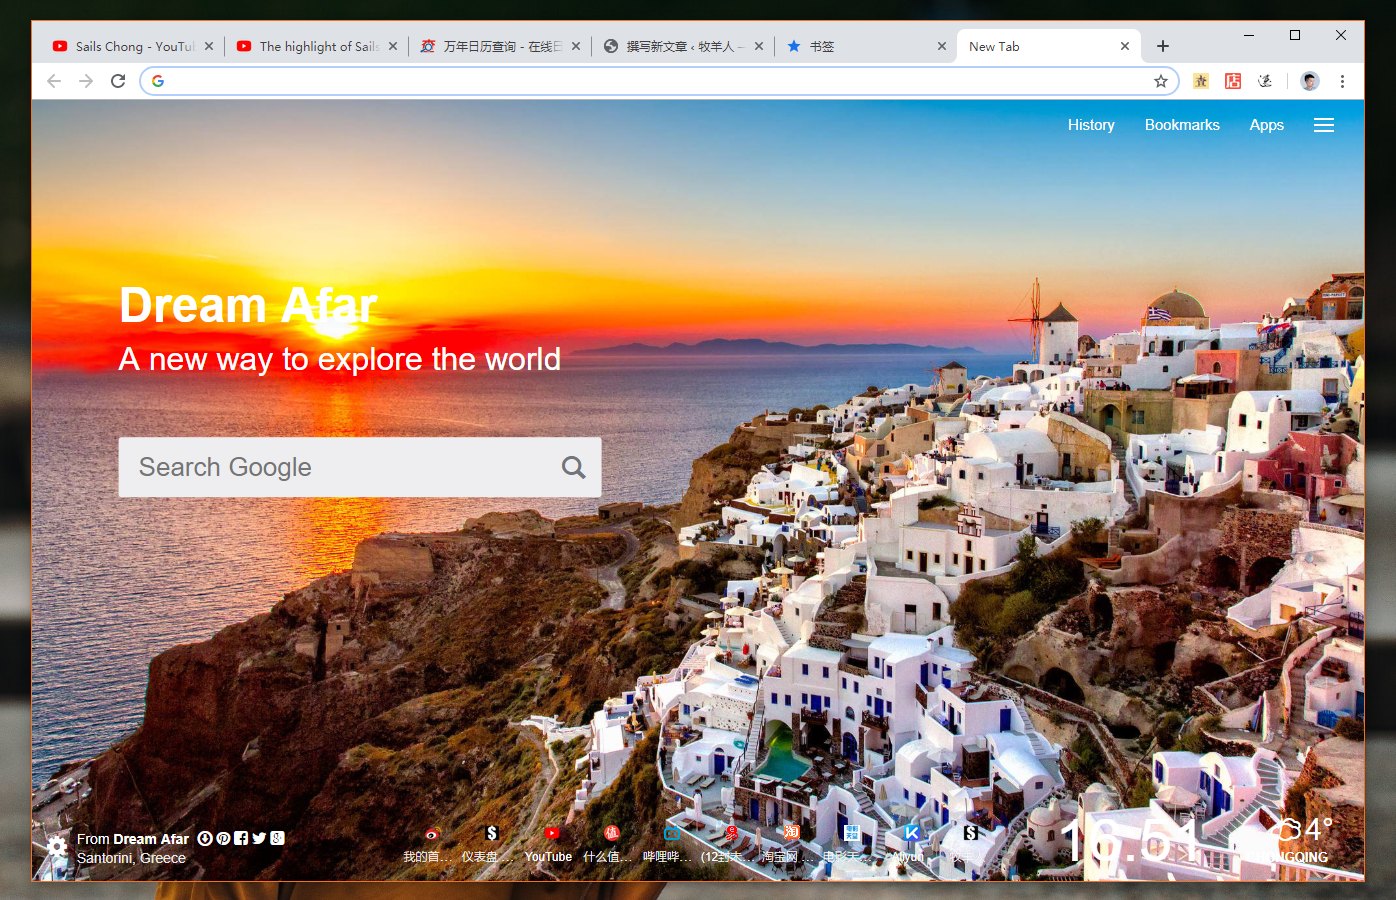Click the magnifier search icon
Viewport: 1396px width, 900px height.
point(573,467)
